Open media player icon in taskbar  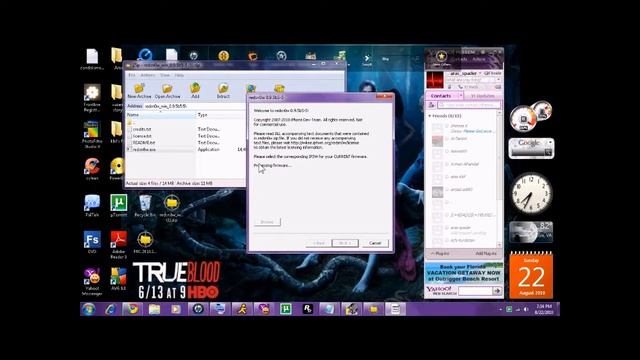176,309
